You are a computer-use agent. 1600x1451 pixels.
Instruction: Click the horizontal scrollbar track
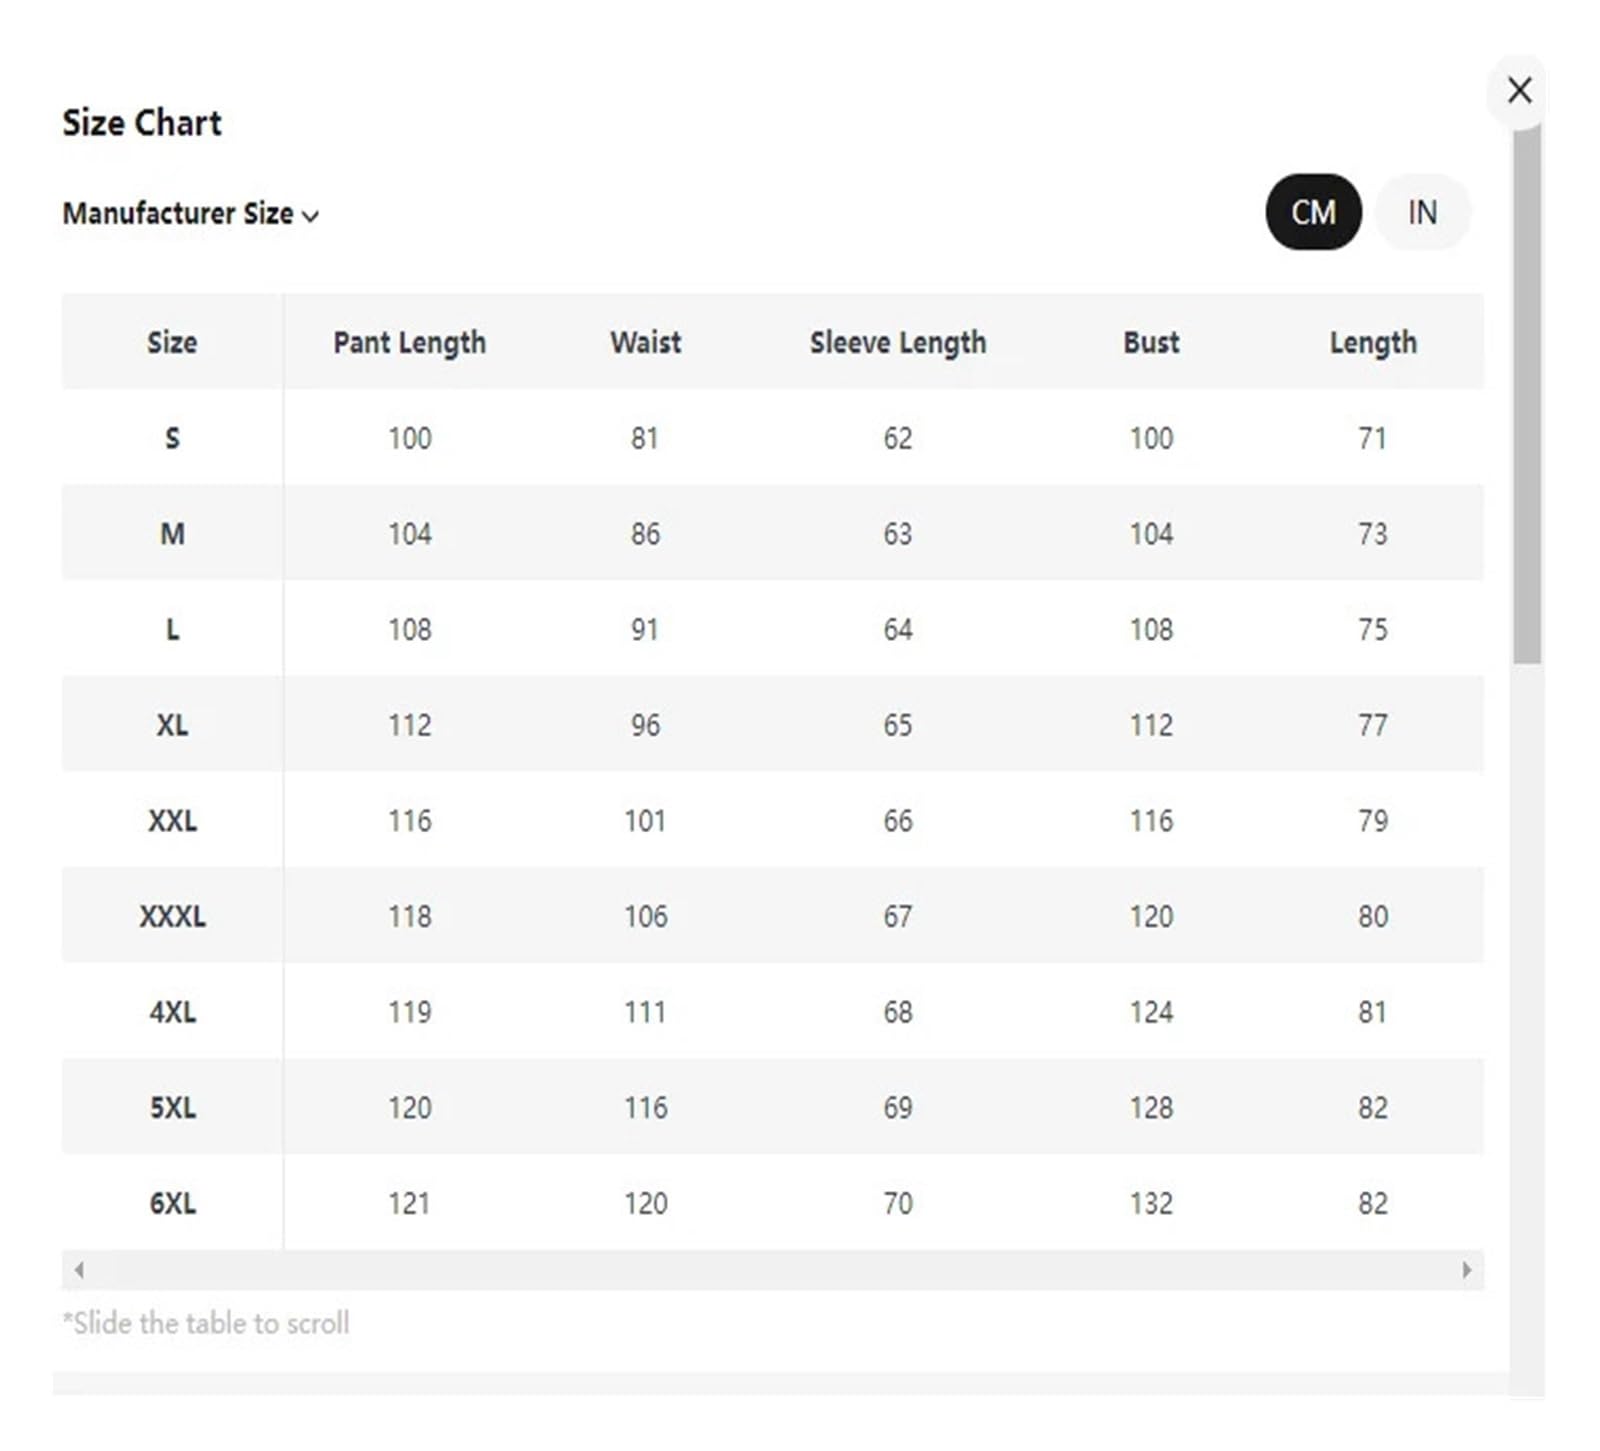772,1270
